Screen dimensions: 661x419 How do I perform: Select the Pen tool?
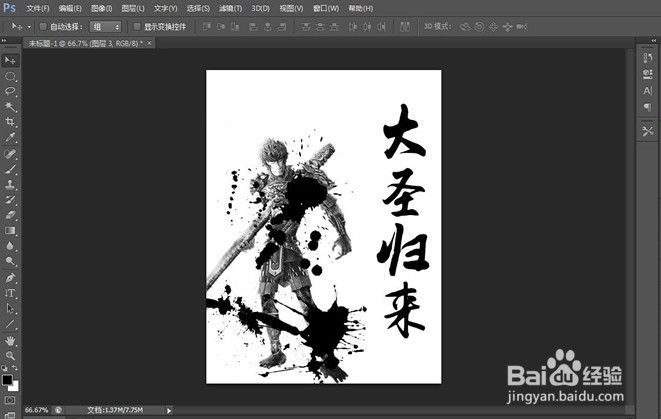[x=10, y=278]
